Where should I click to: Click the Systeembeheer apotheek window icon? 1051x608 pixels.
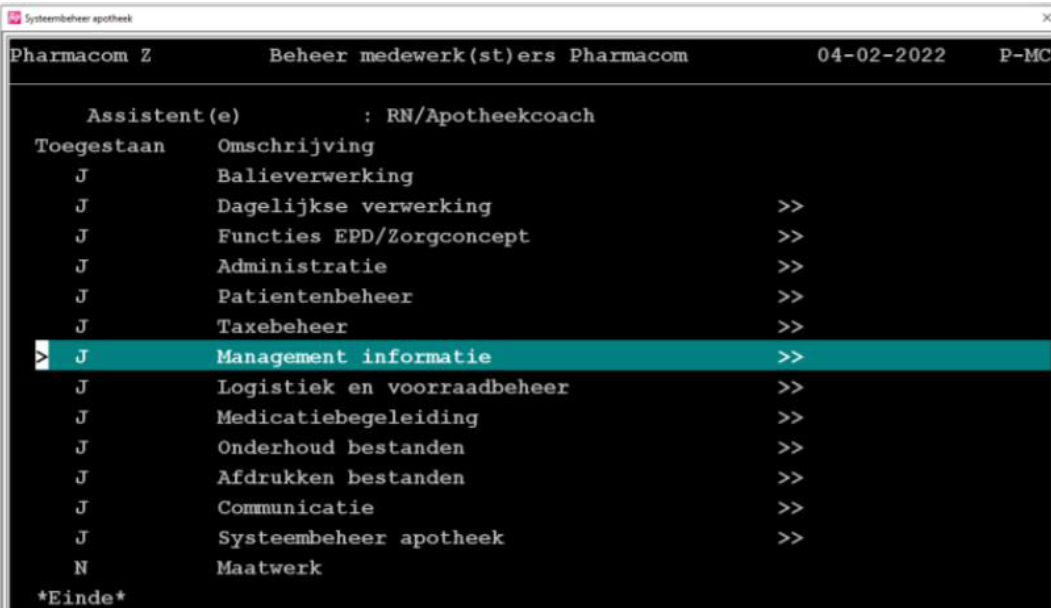[14, 18]
